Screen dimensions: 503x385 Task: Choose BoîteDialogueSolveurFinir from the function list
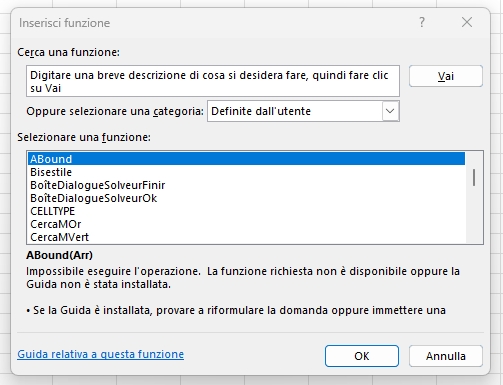tap(246, 185)
